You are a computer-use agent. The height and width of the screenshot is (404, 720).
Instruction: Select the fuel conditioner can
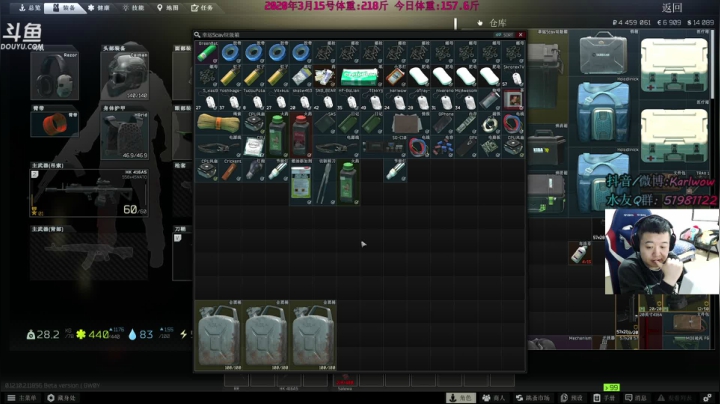301,182
